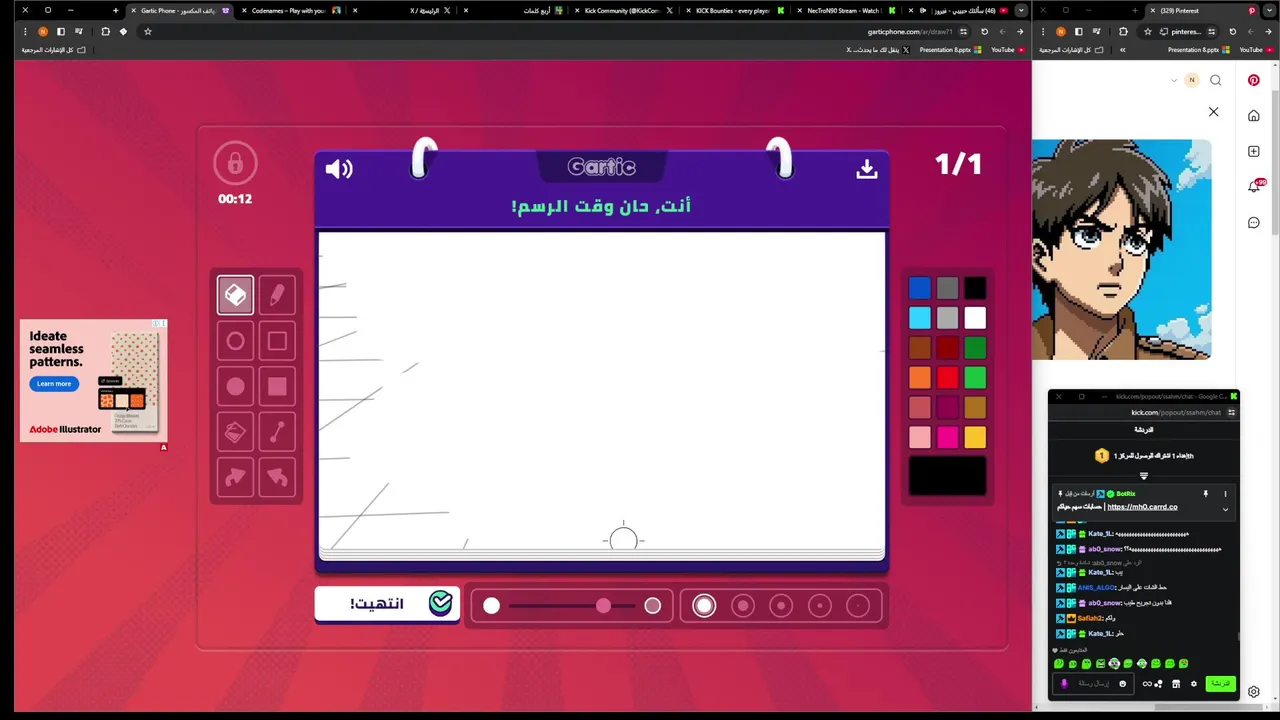Screen dimensions: 1280x720
Task: Open the mh0.carrd.co link in chat
Action: [x=1142, y=507]
